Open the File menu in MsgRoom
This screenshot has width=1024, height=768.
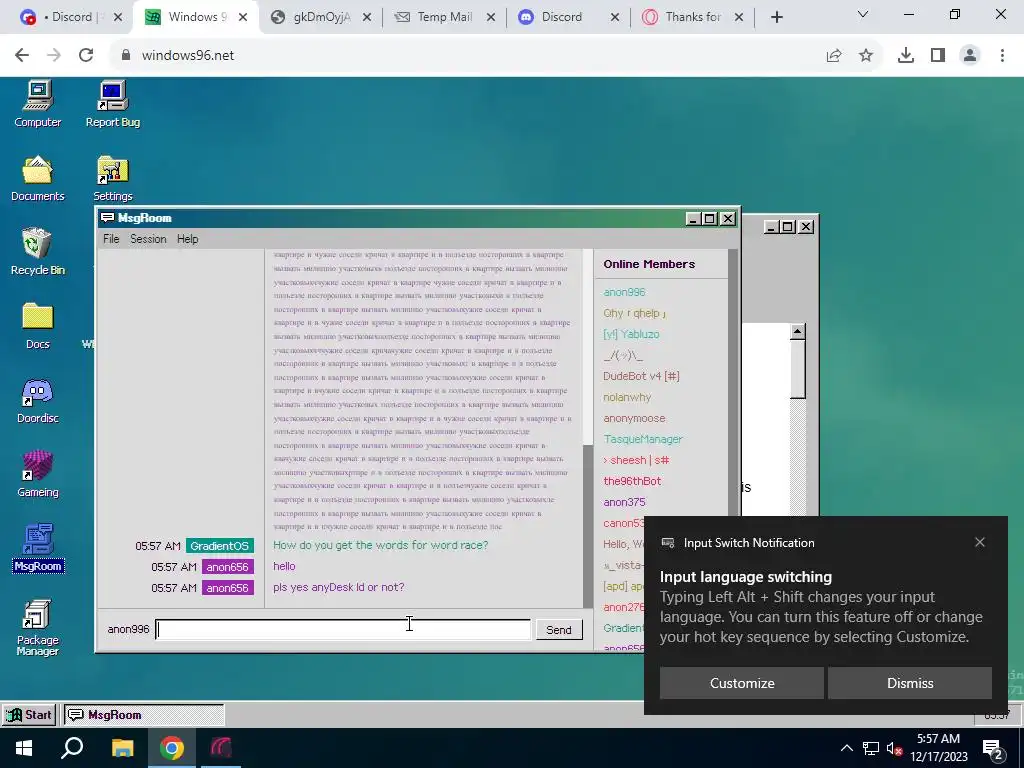coord(111,239)
